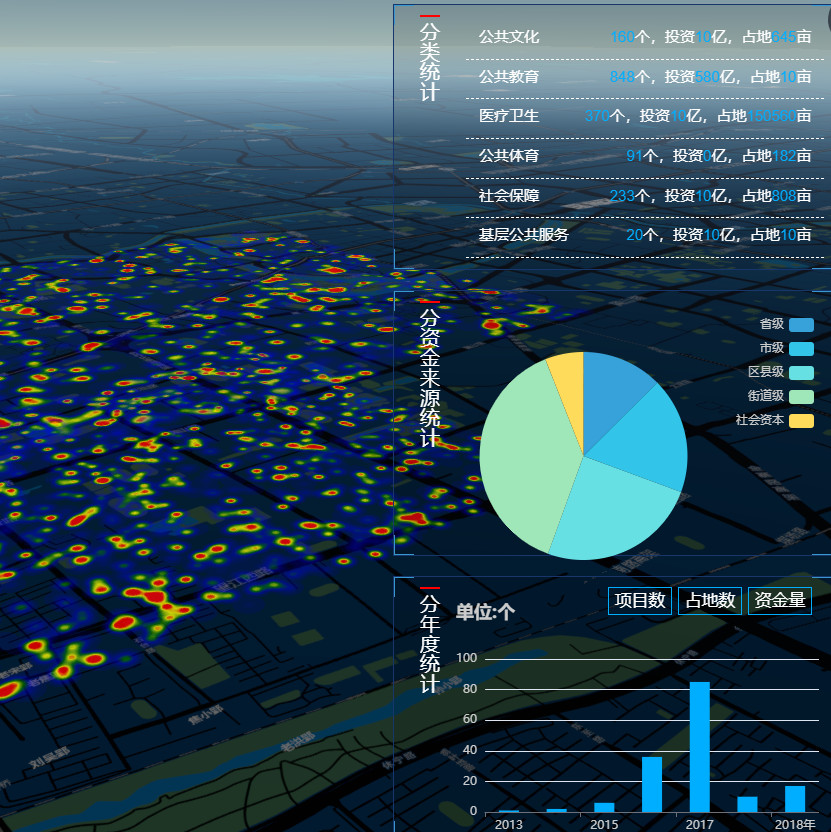Click the tallest bar for 2017
Viewport: 831px width, 832px height.
click(700, 746)
